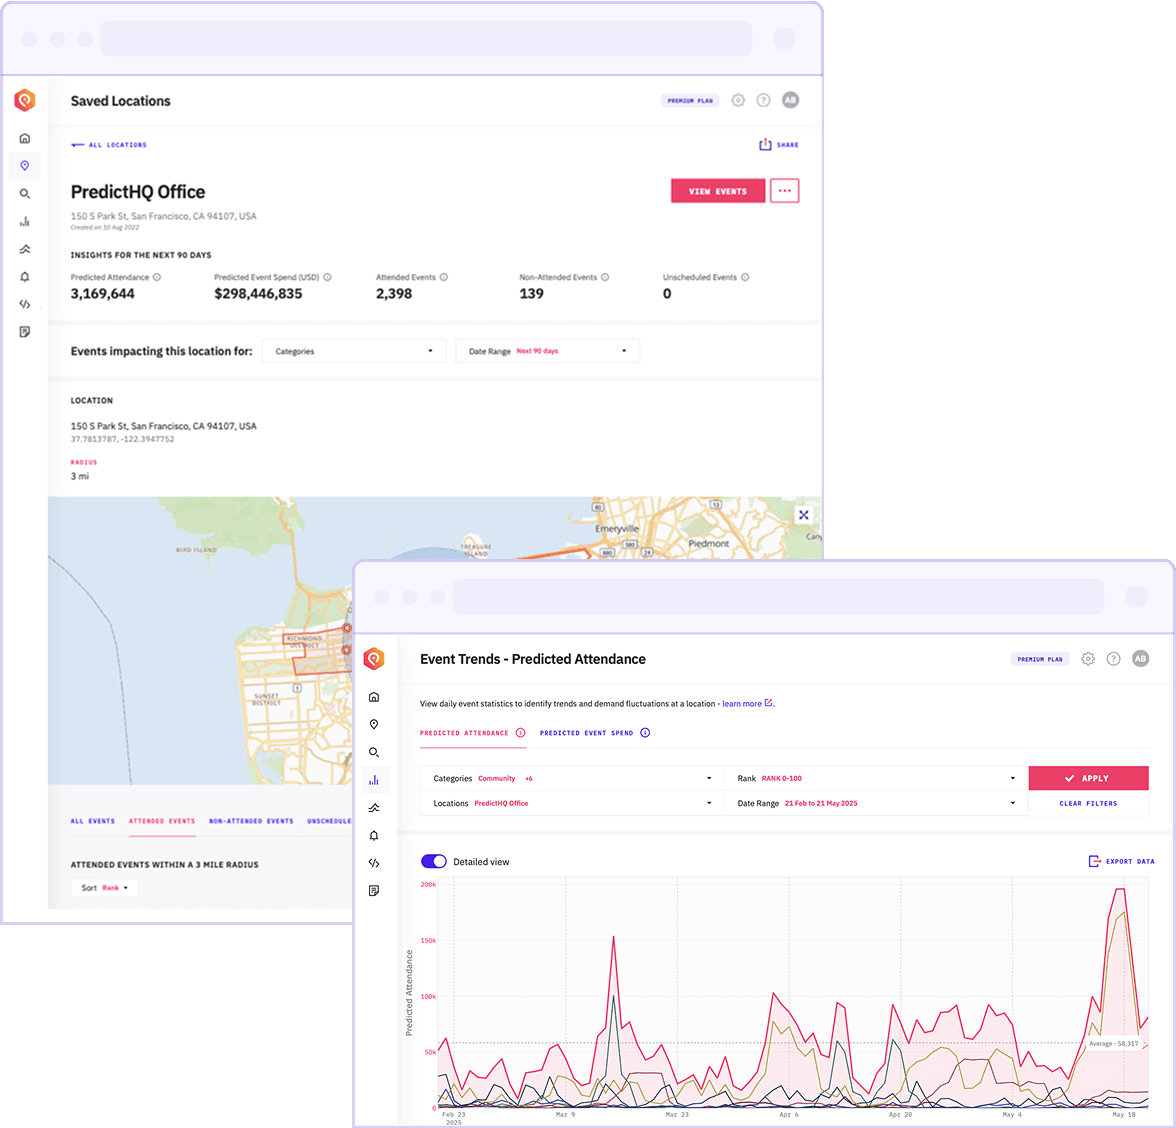Click Clear Filters
The width and height of the screenshot is (1176, 1128).
1088,803
